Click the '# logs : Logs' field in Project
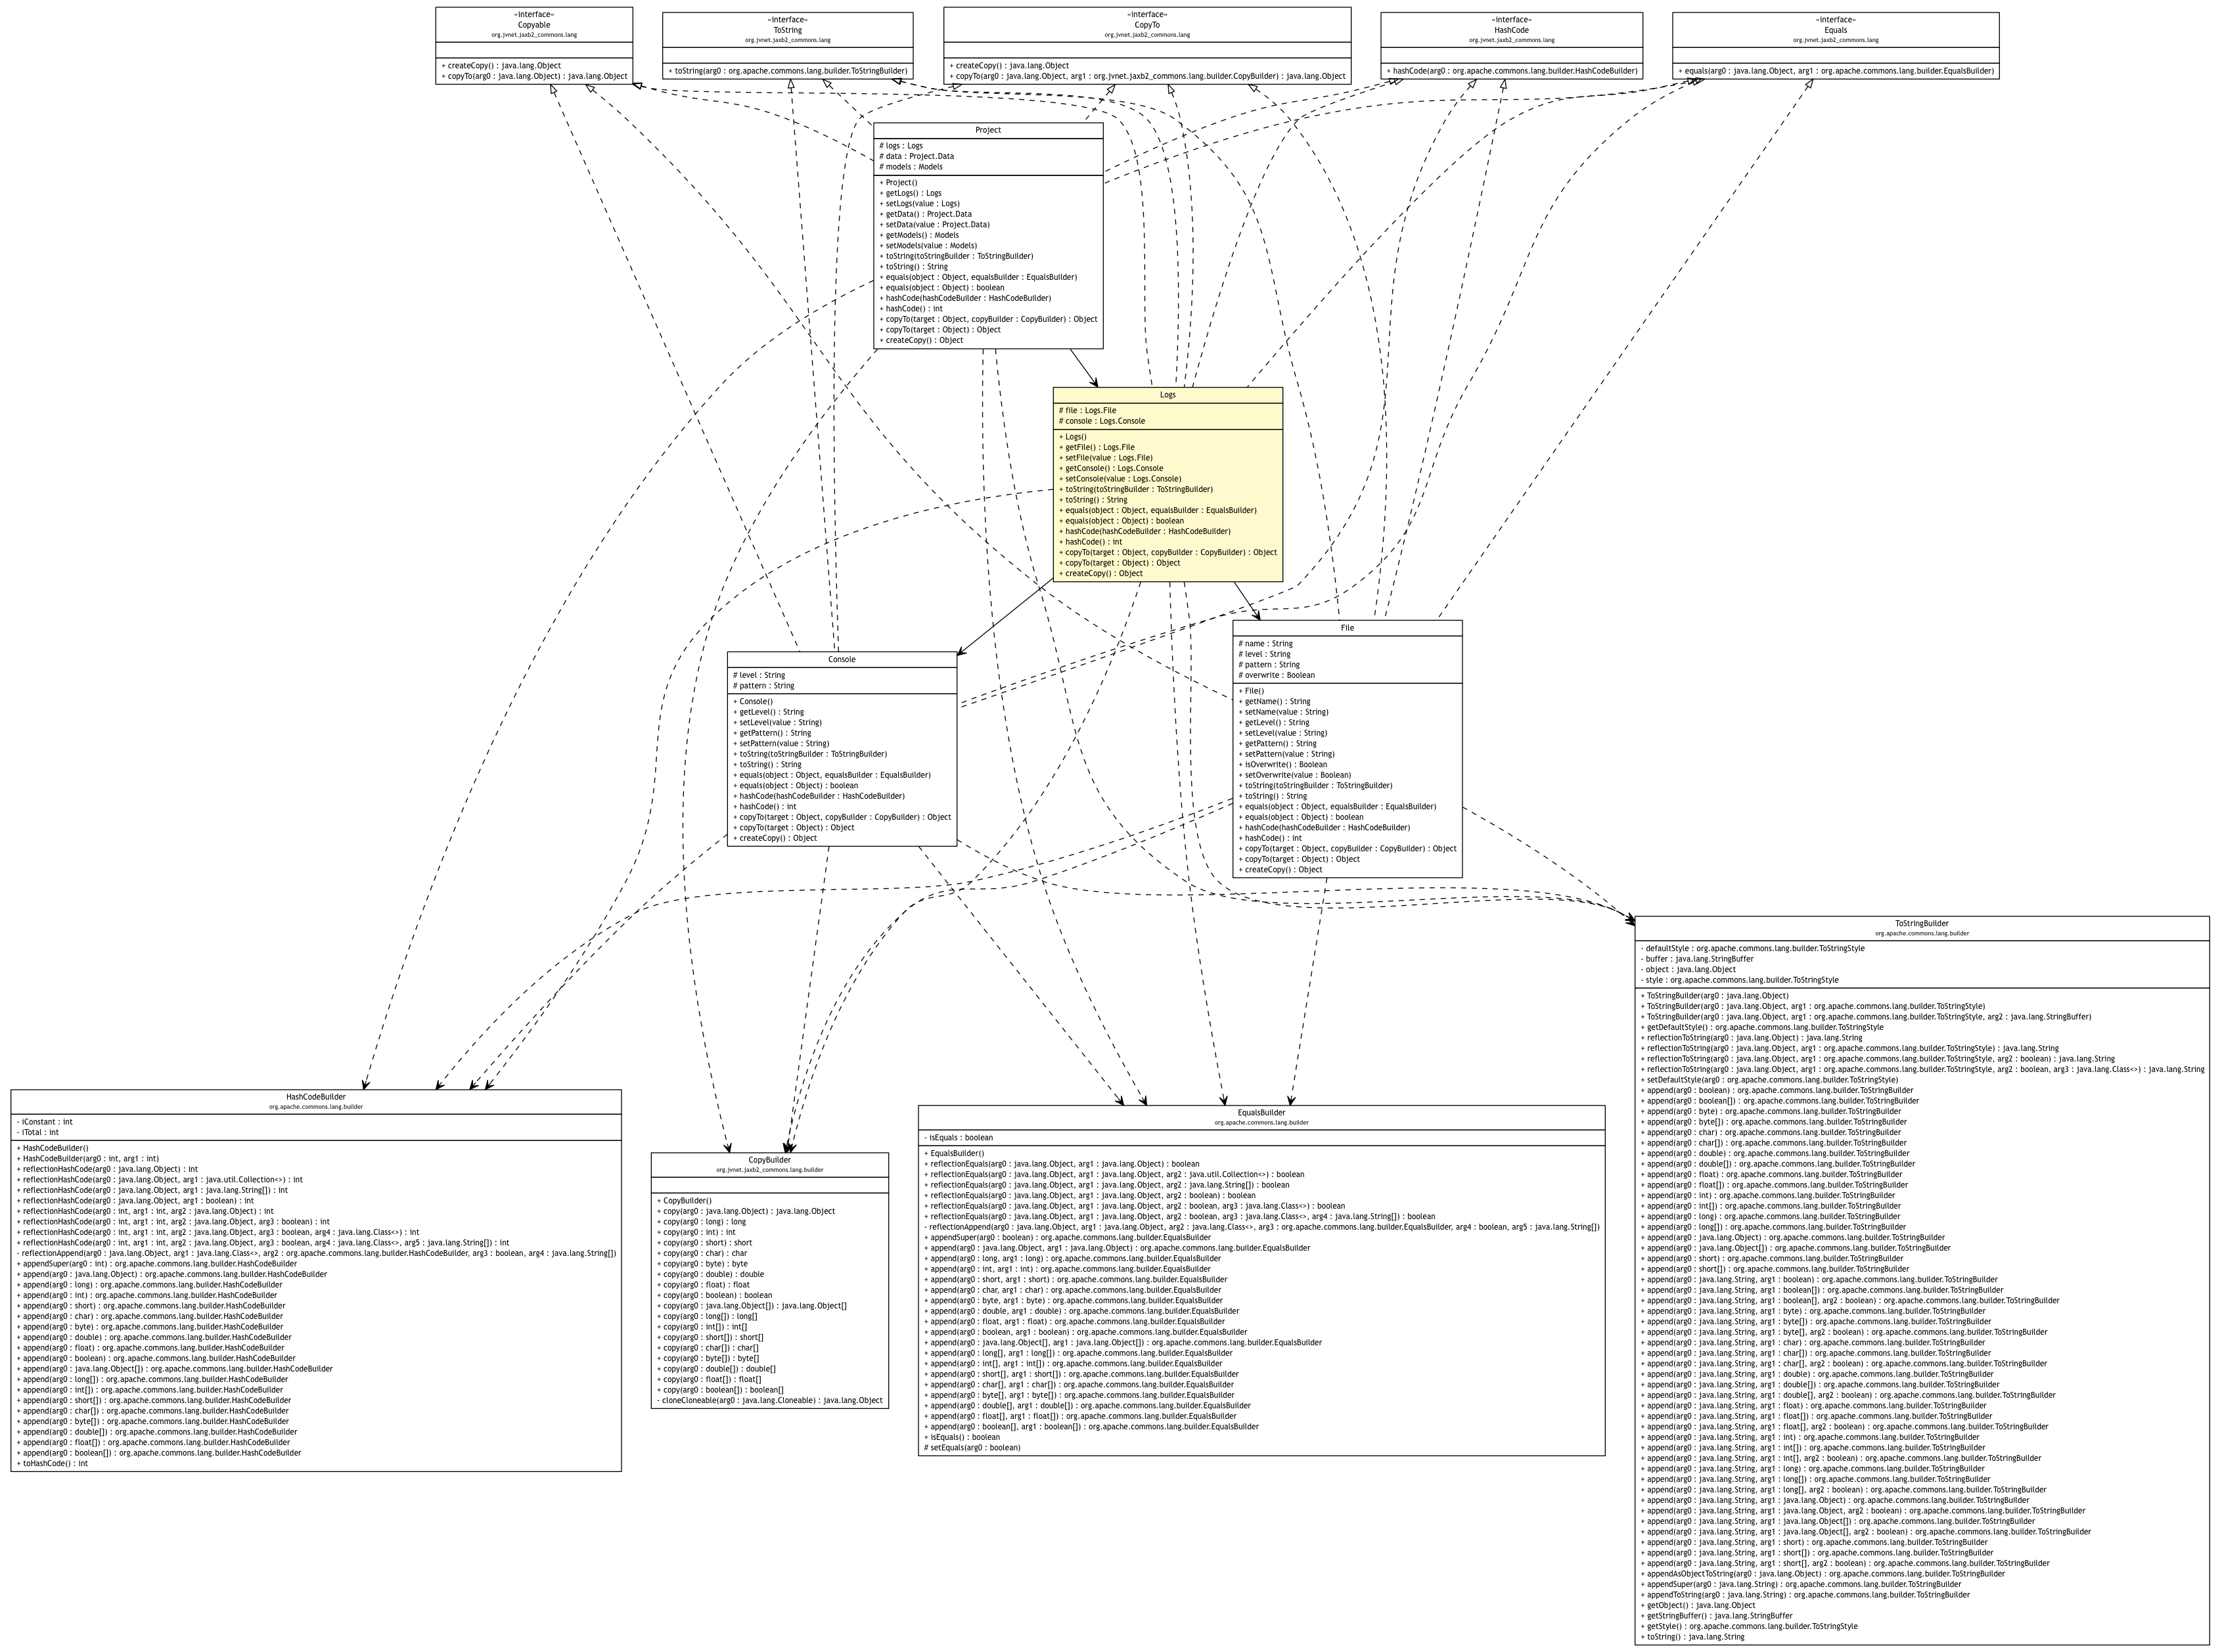Viewport: 2220px width, 1652px height. click(901, 146)
